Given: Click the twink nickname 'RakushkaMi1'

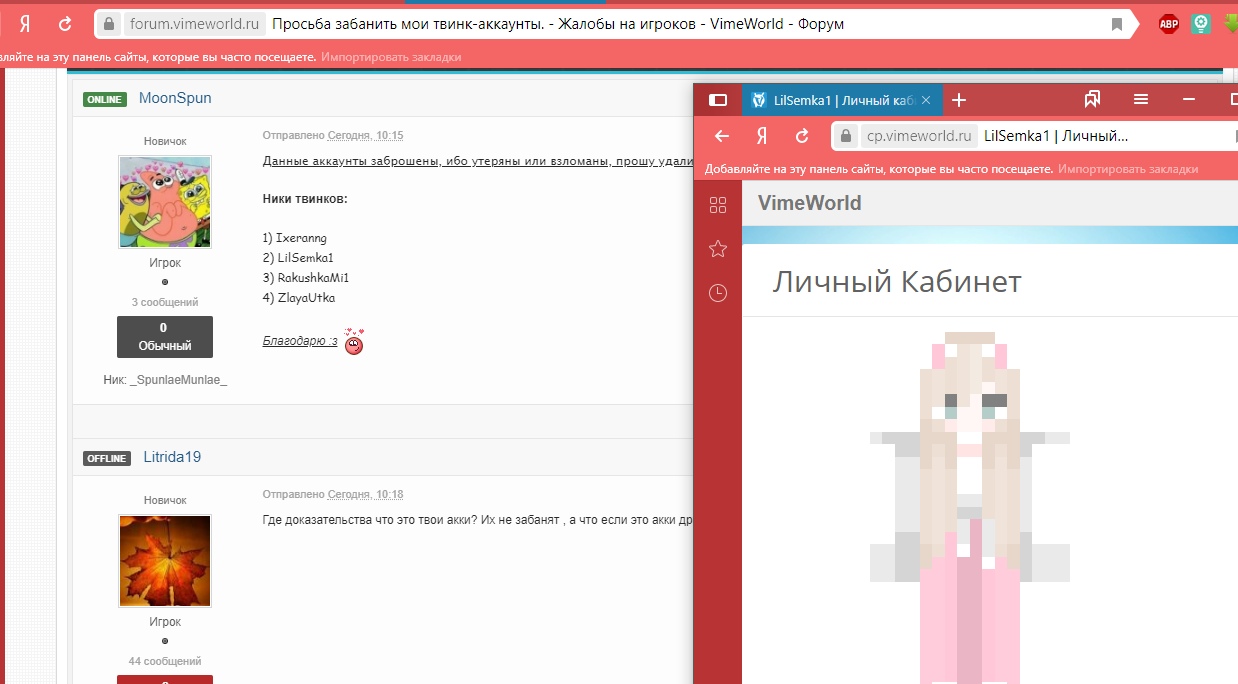Looking at the screenshot, I should (313, 278).
